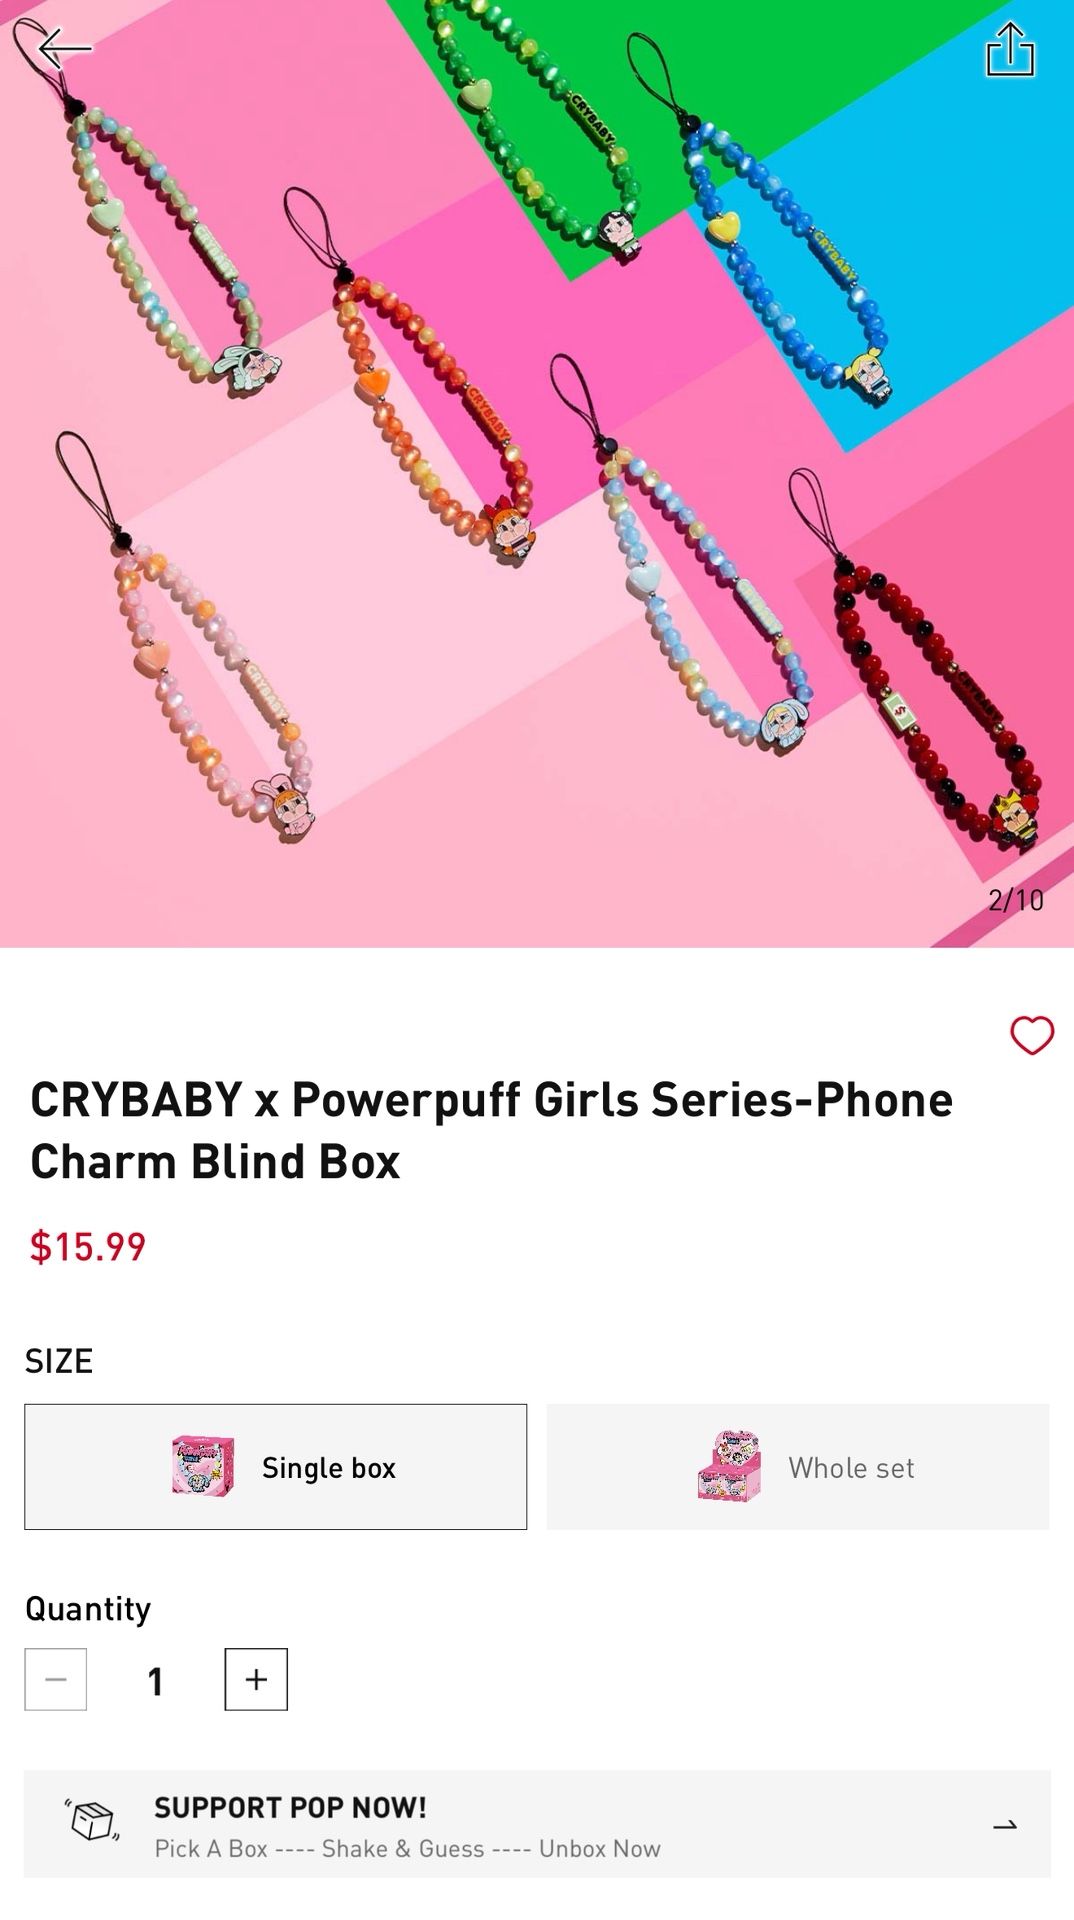
Task: Tap the Whole set thumbnail image
Action: point(729,1467)
